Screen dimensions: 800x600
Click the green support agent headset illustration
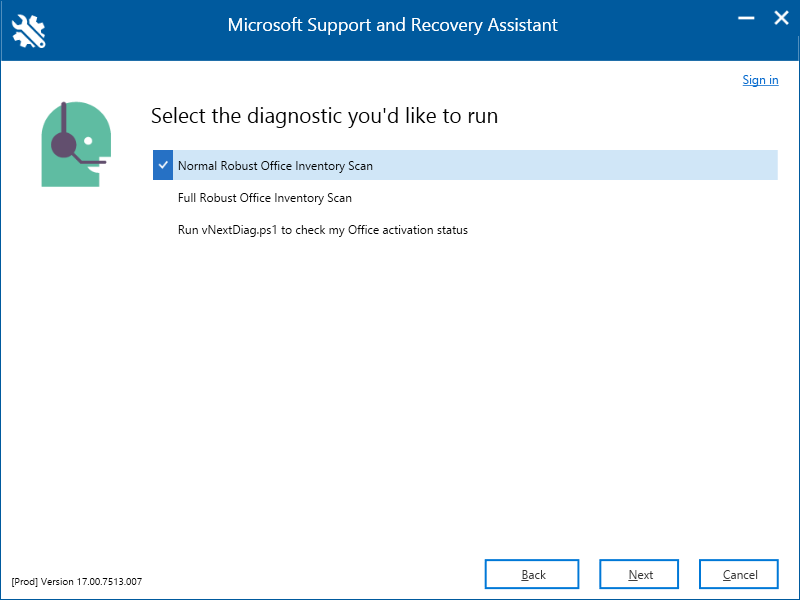(x=76, y=144)
